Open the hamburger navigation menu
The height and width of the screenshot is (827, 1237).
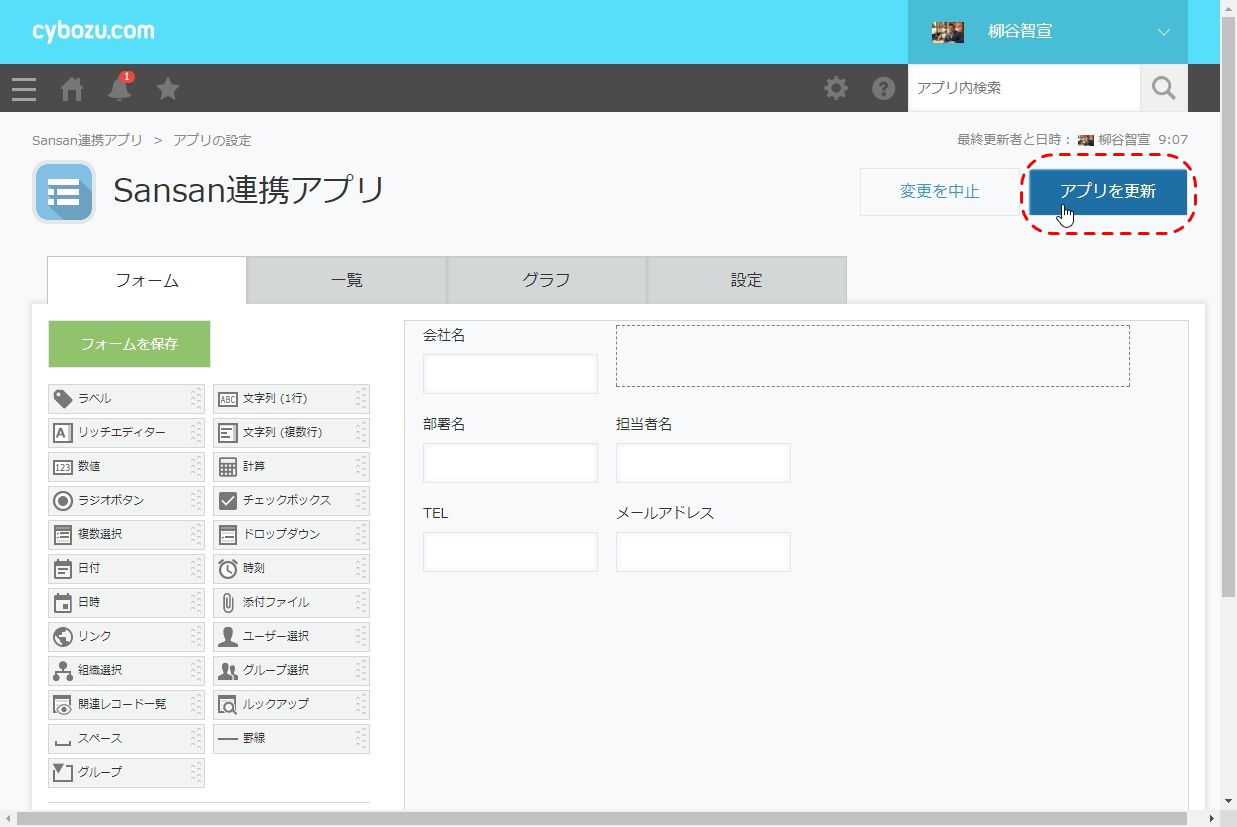[24, 89]
